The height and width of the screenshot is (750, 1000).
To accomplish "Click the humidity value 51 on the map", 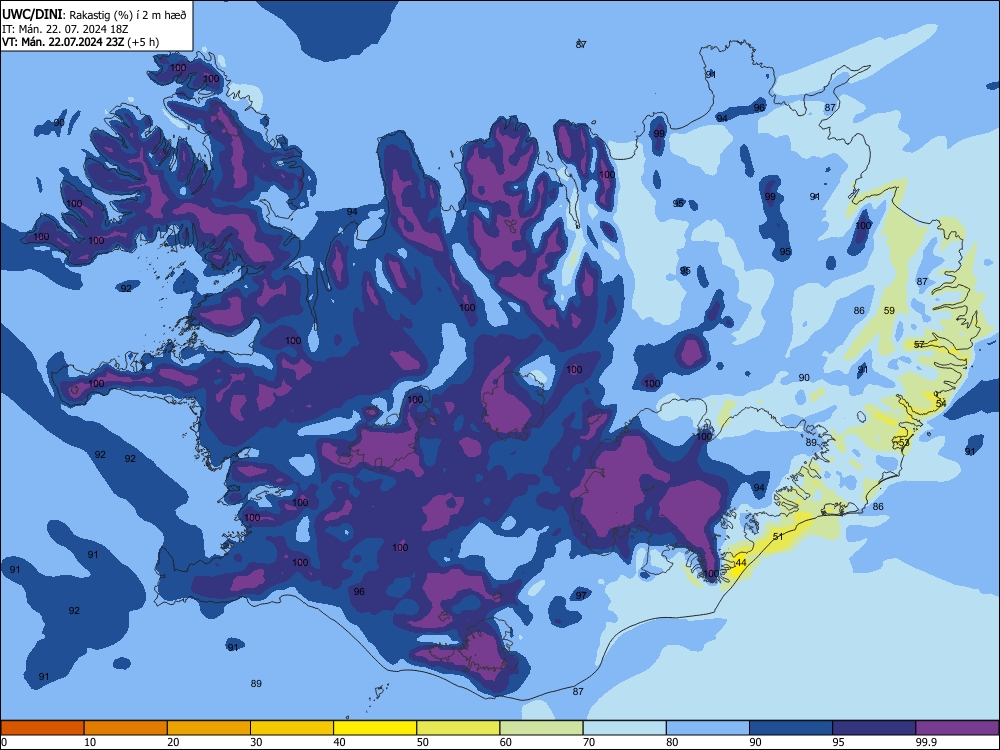I will [777, 536].
